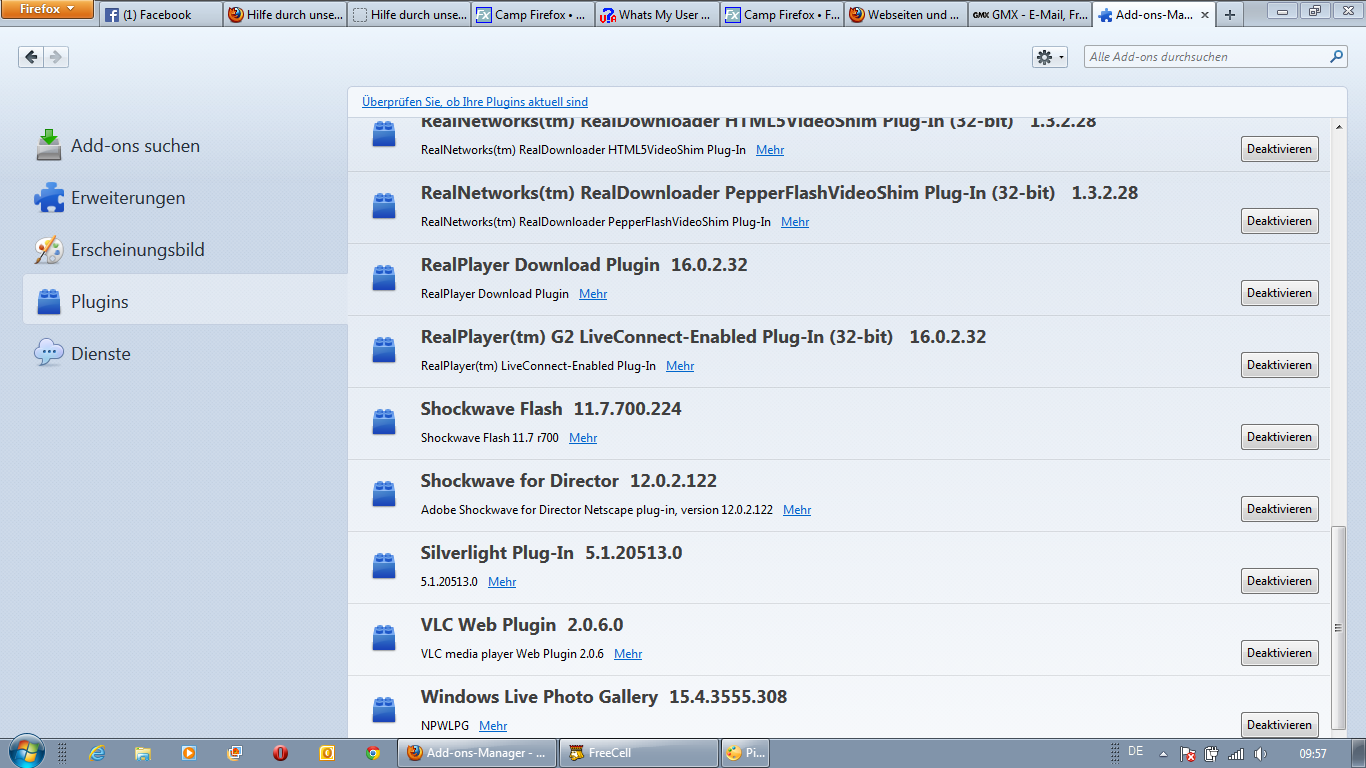Switch to the Facebook tab

point(158,15)
